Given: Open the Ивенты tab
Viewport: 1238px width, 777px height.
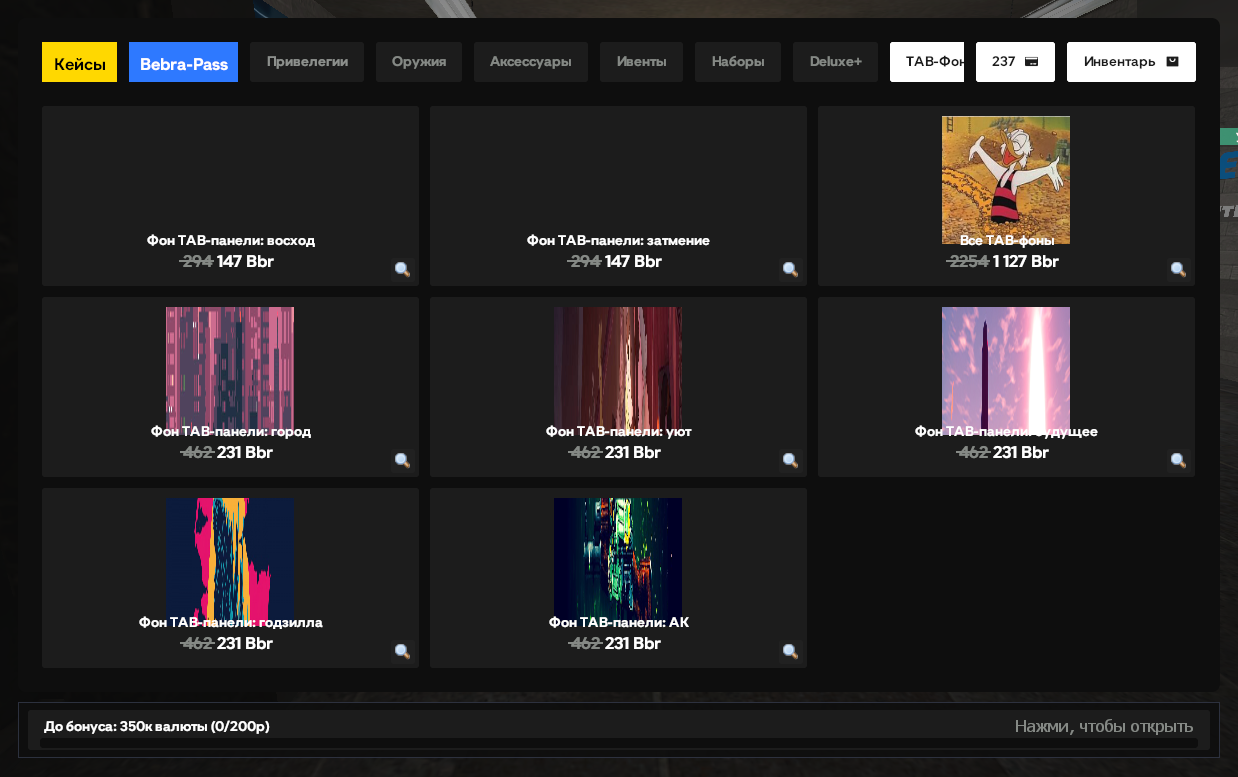Looking at the screenshot, I should click(641, 62).
